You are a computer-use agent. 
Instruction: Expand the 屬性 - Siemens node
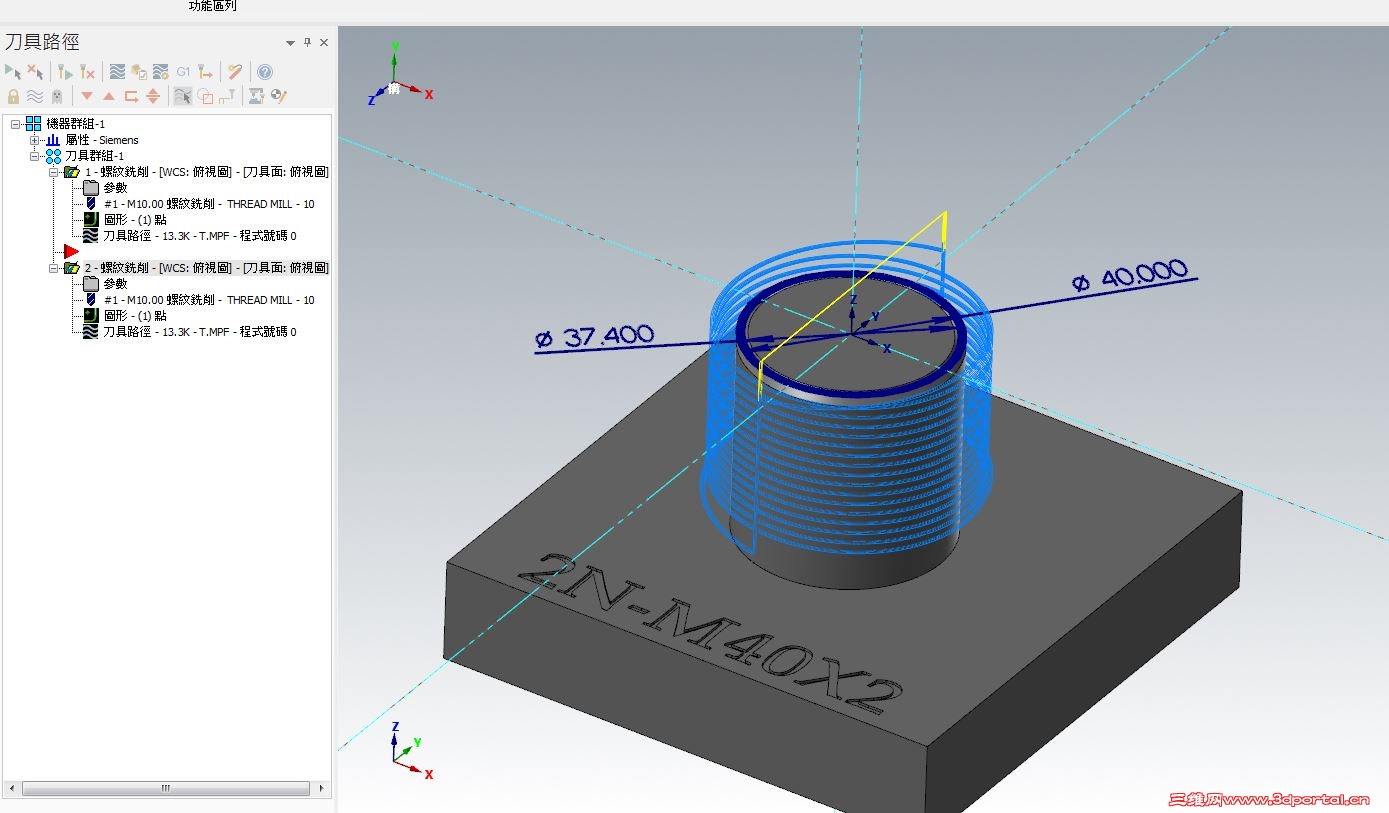(x=35, y=140)
